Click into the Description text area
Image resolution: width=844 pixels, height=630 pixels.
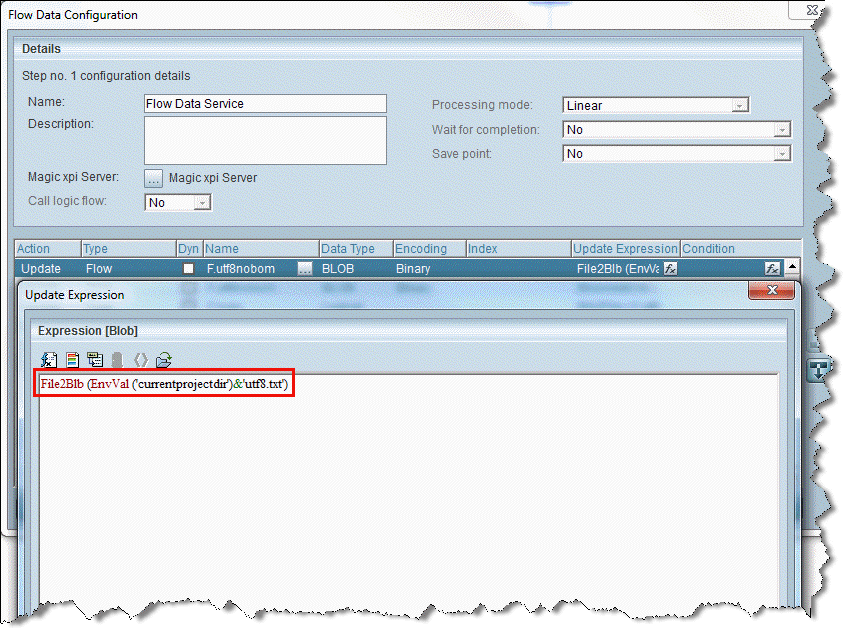(265, 140)
